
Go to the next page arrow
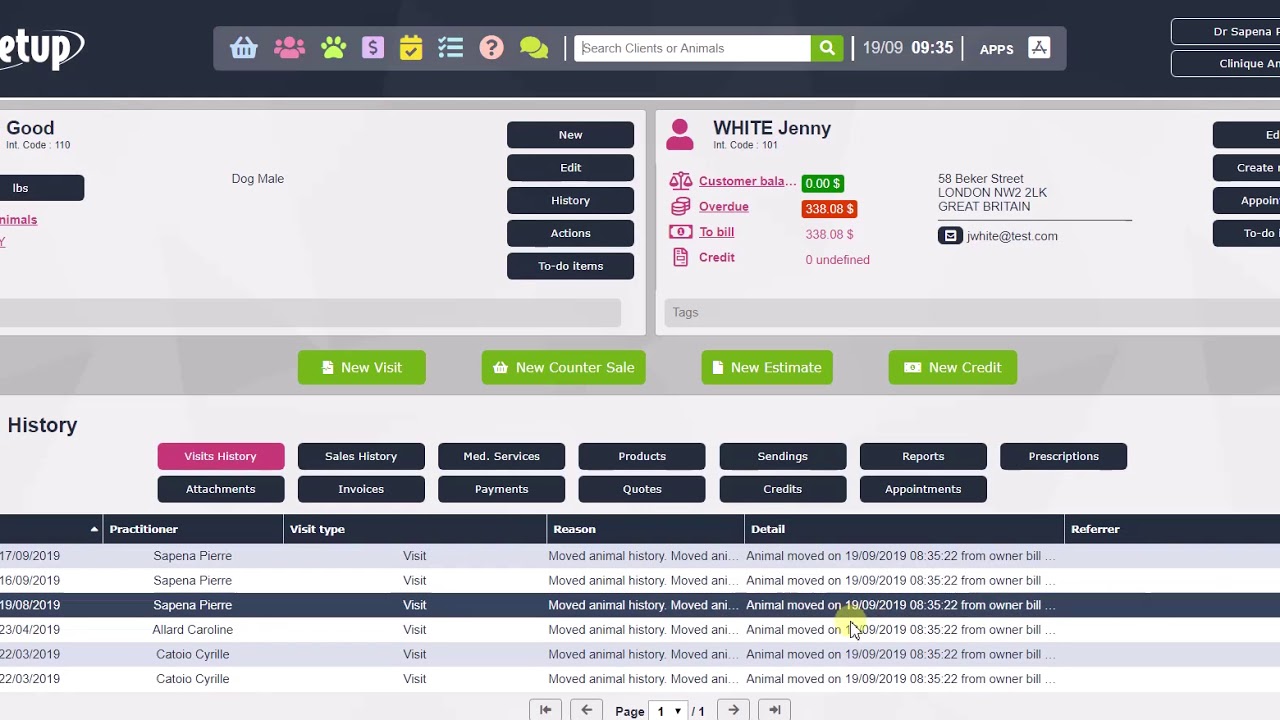click(x=734, y=710)
